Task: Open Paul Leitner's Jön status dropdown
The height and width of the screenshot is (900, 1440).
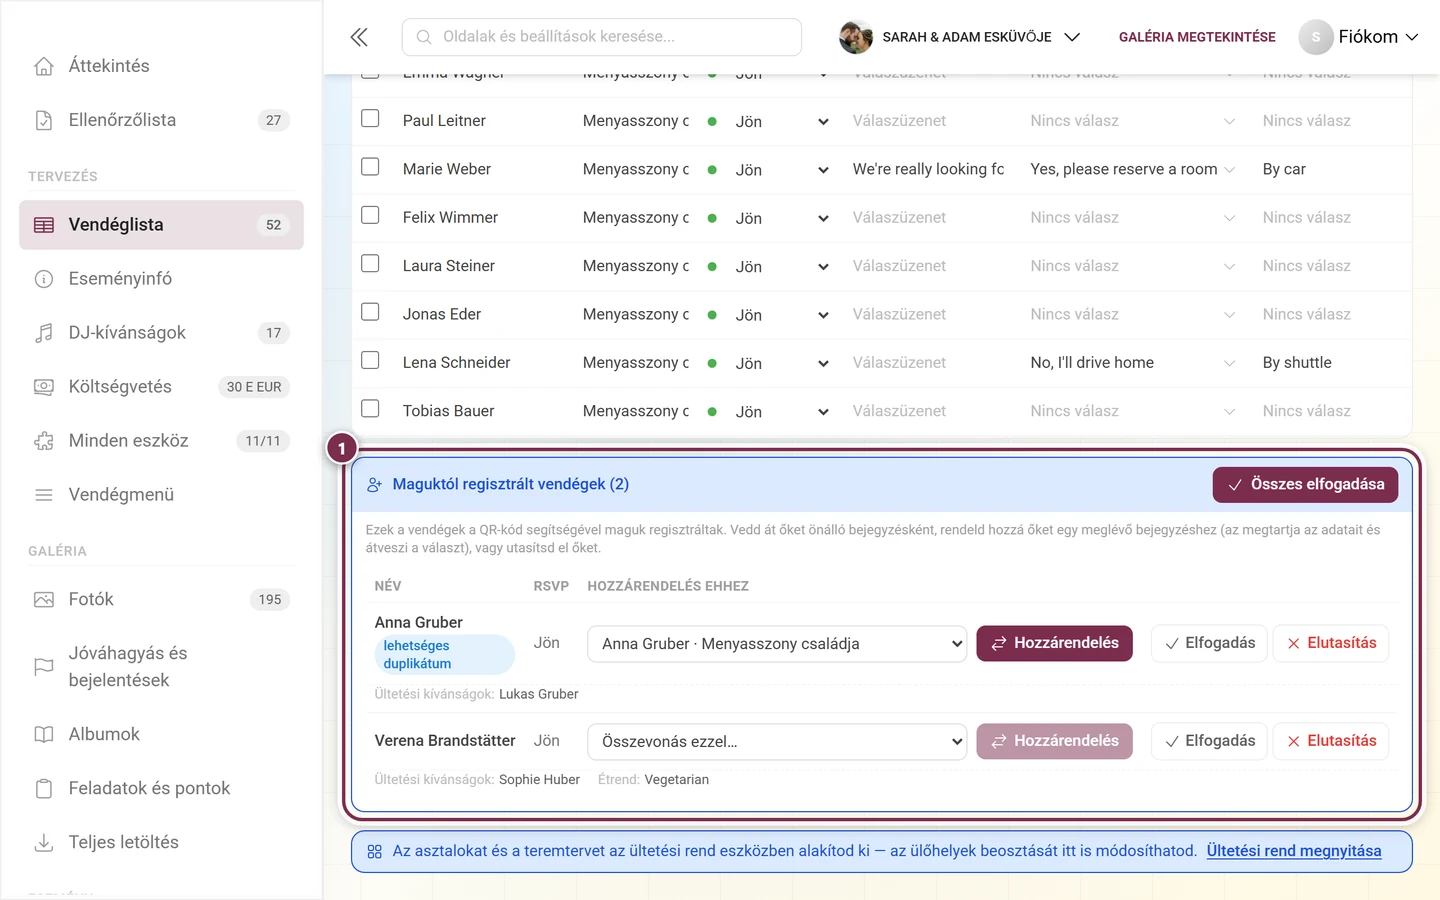Action: coord(782,122)
